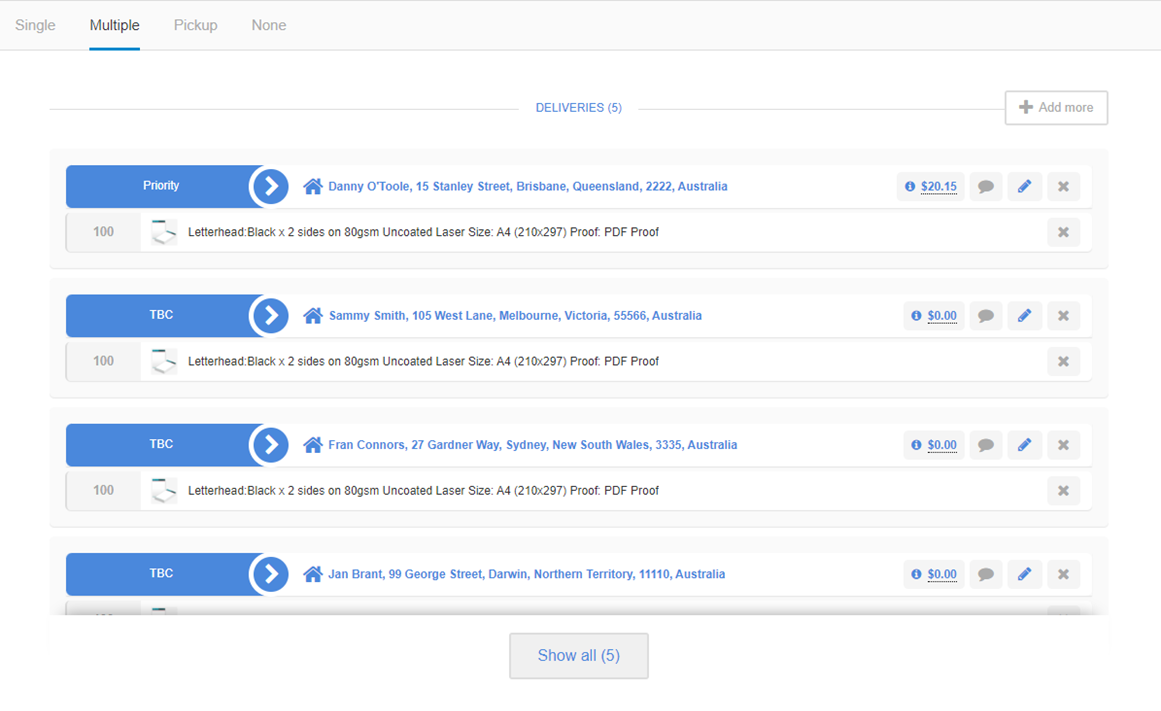
Task: Choose the None tab
Action: pyautogui.click(x=269, y=25)
